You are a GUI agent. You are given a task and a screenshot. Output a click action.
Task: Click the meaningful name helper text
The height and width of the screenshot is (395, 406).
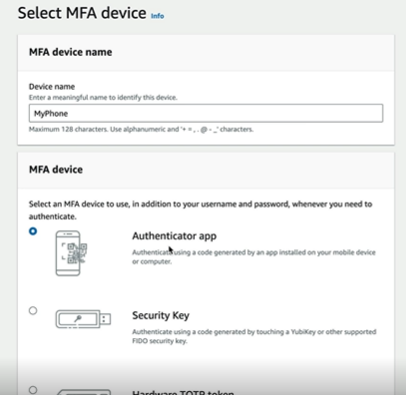103,98
